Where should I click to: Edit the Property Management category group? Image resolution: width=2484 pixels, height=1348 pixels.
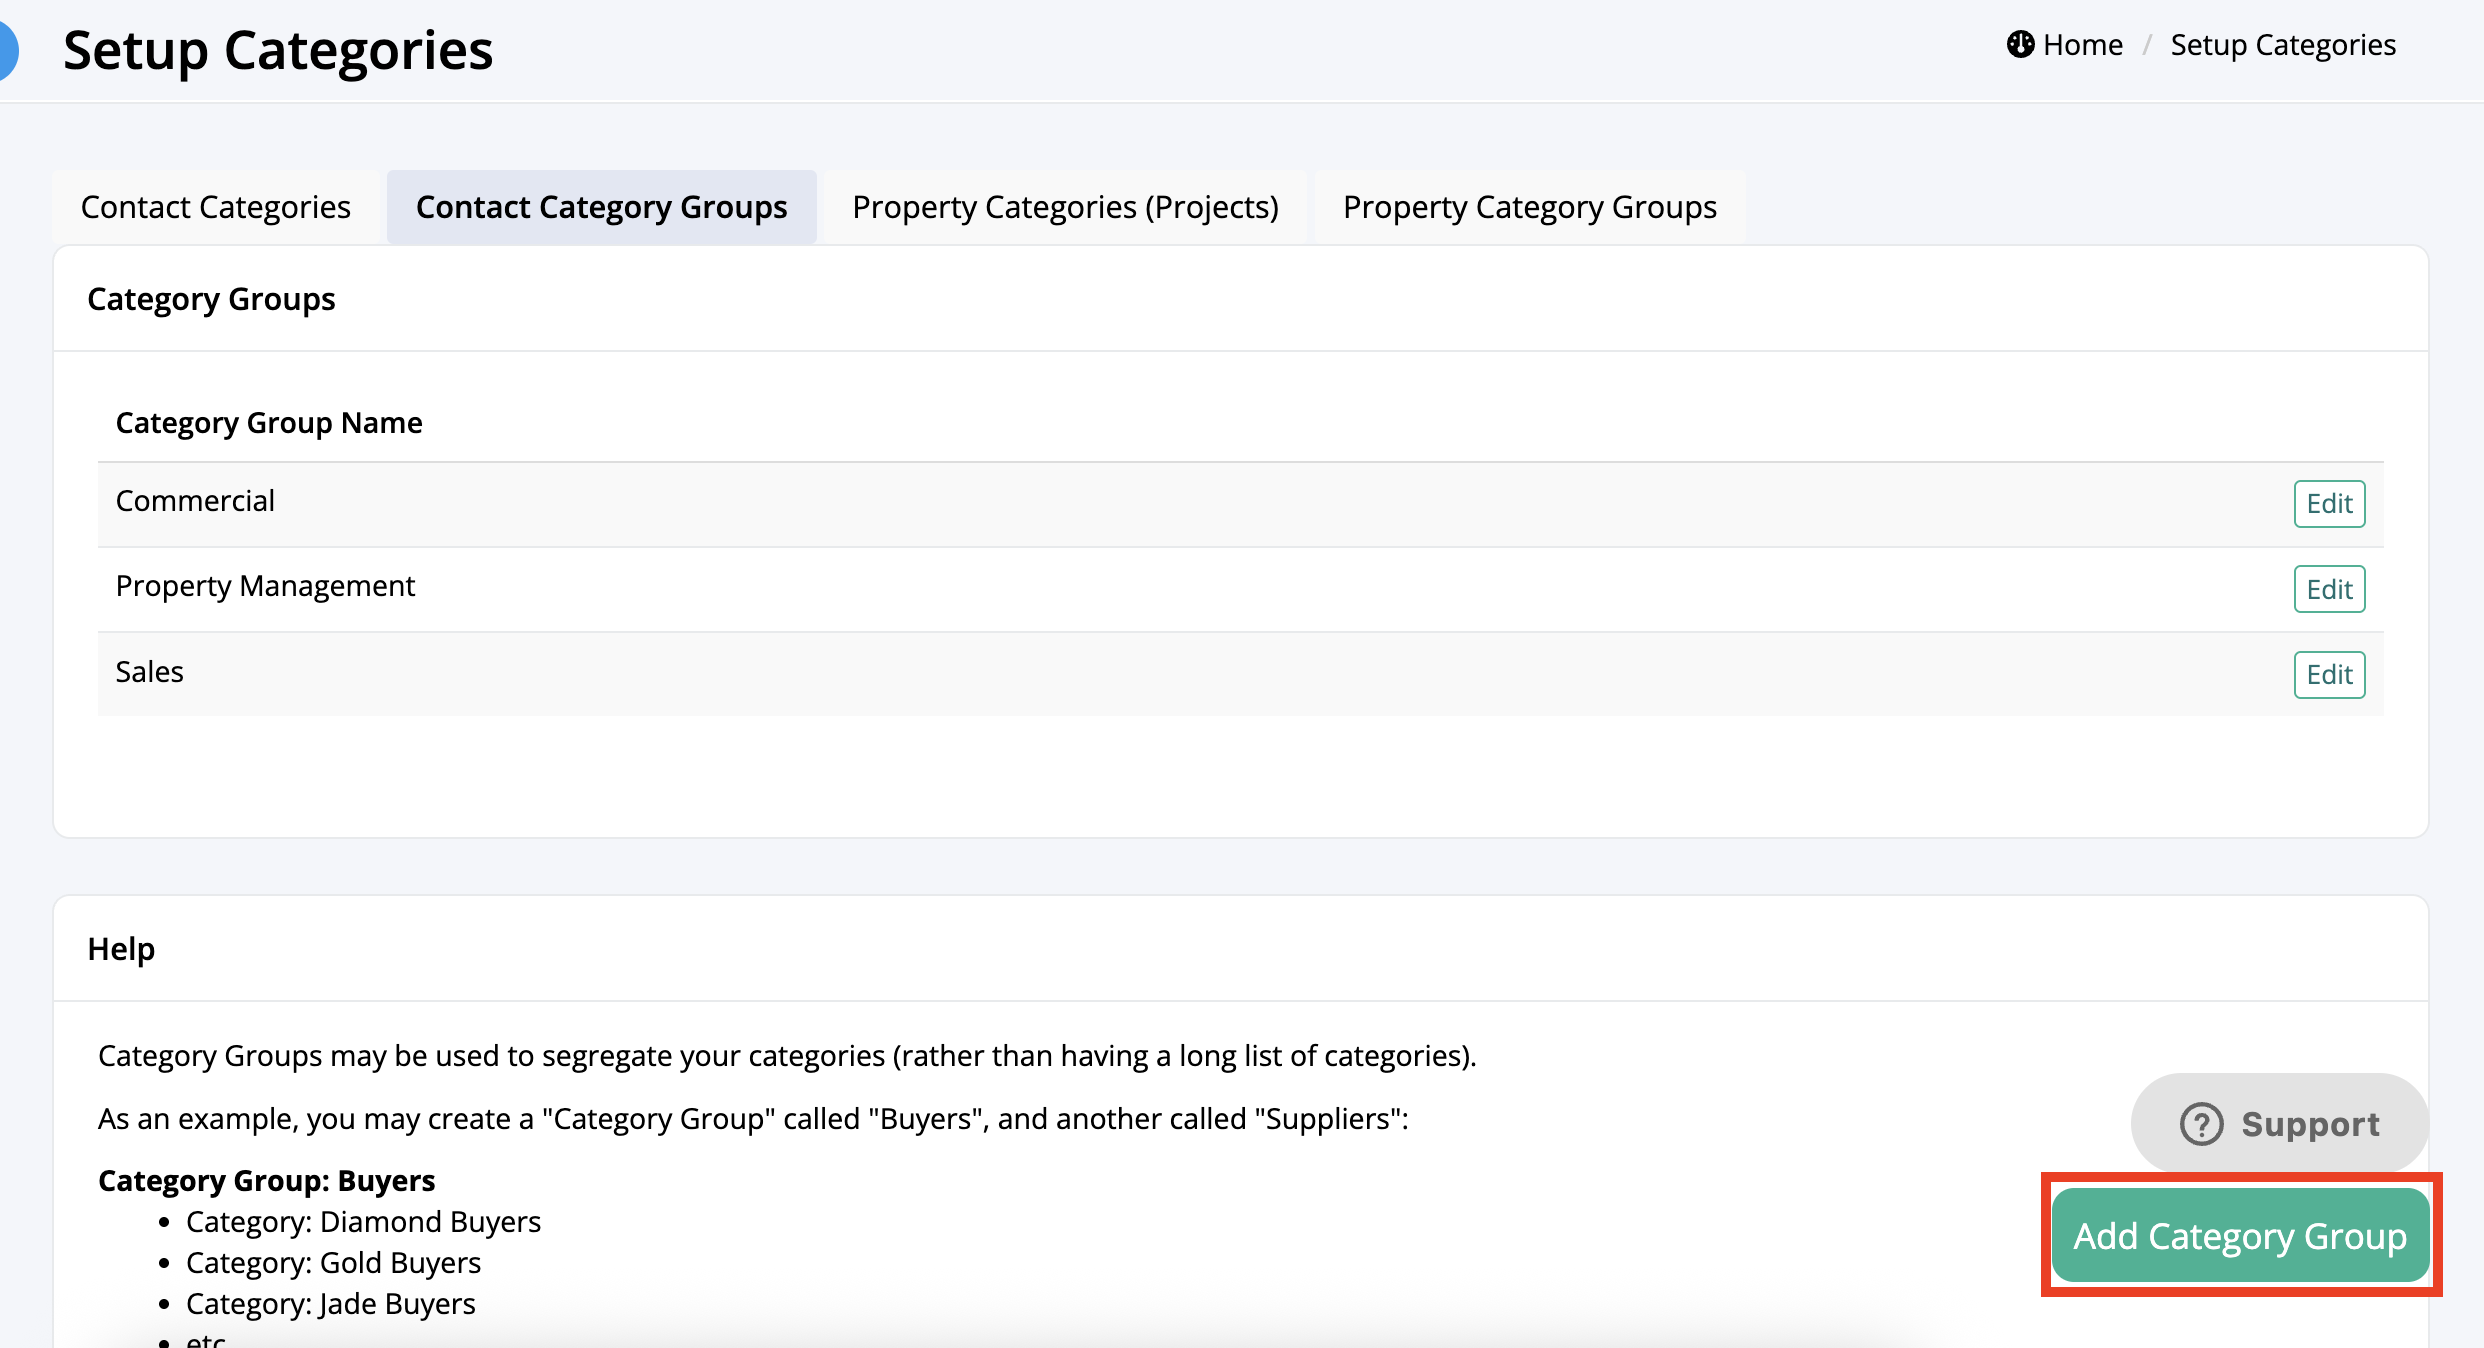[2328, 589]
